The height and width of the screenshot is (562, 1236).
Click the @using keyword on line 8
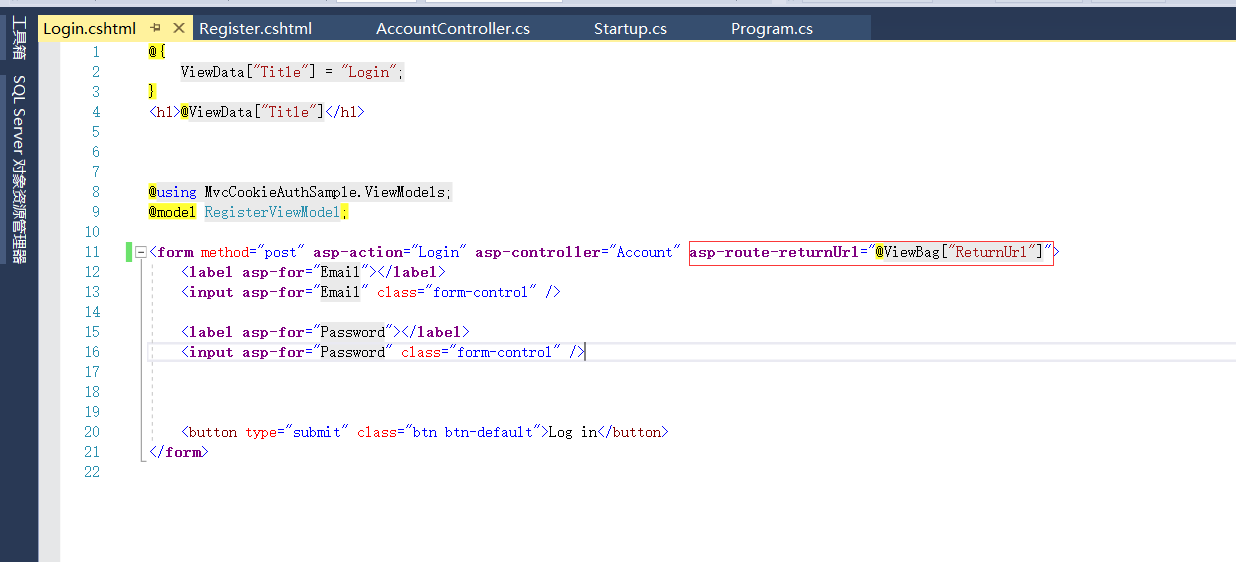(173, 192)
